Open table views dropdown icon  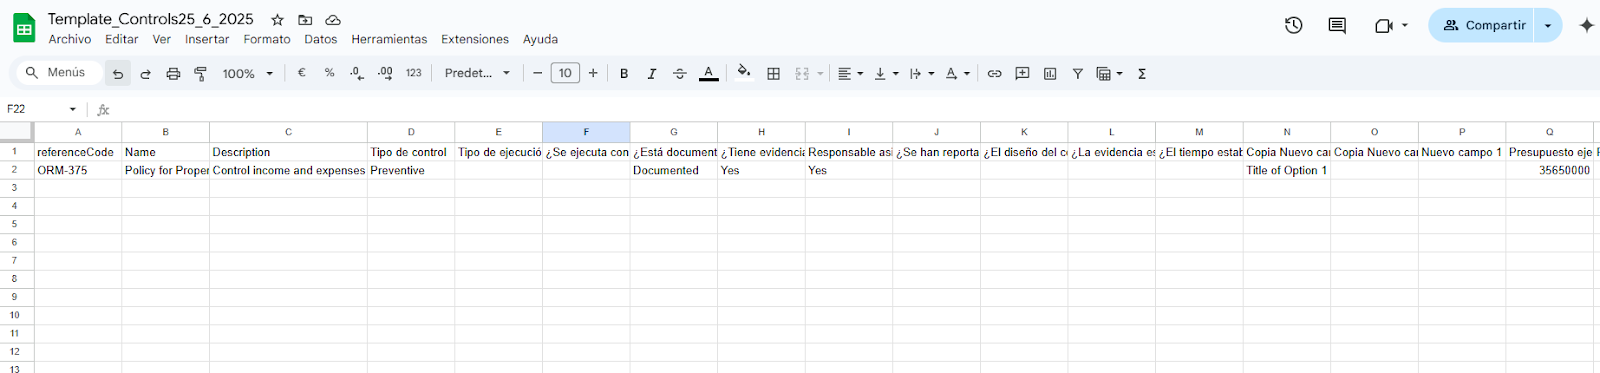click(x=1109, y=73)
